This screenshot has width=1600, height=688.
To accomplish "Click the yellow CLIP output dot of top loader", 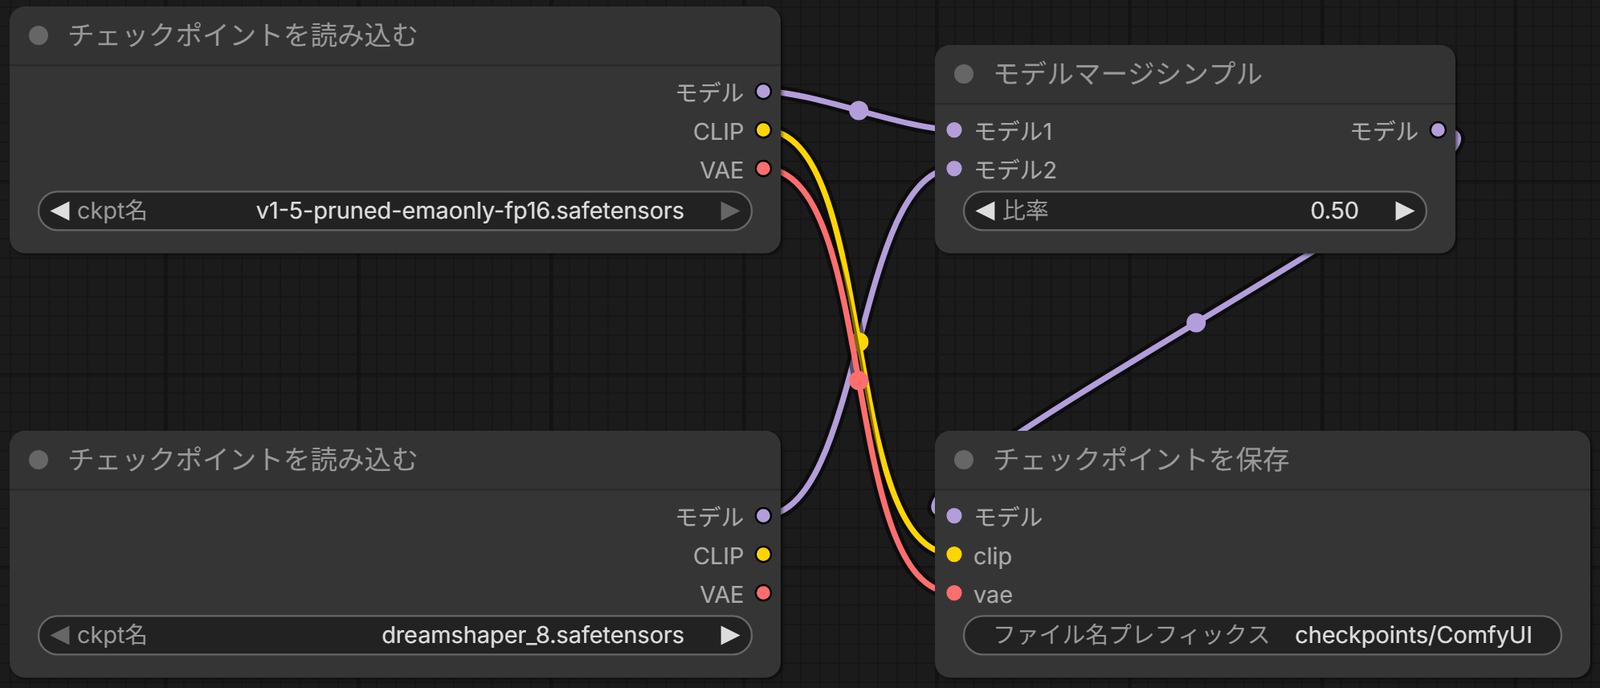I will 763,131.
